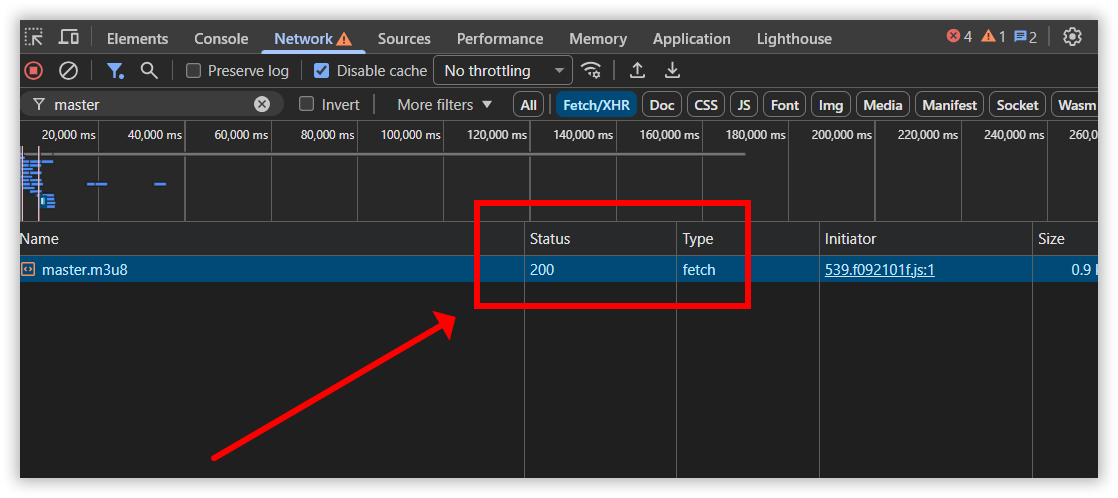Switch to the Console tab
The image size is (1118, 498).
tap(221, 39)
